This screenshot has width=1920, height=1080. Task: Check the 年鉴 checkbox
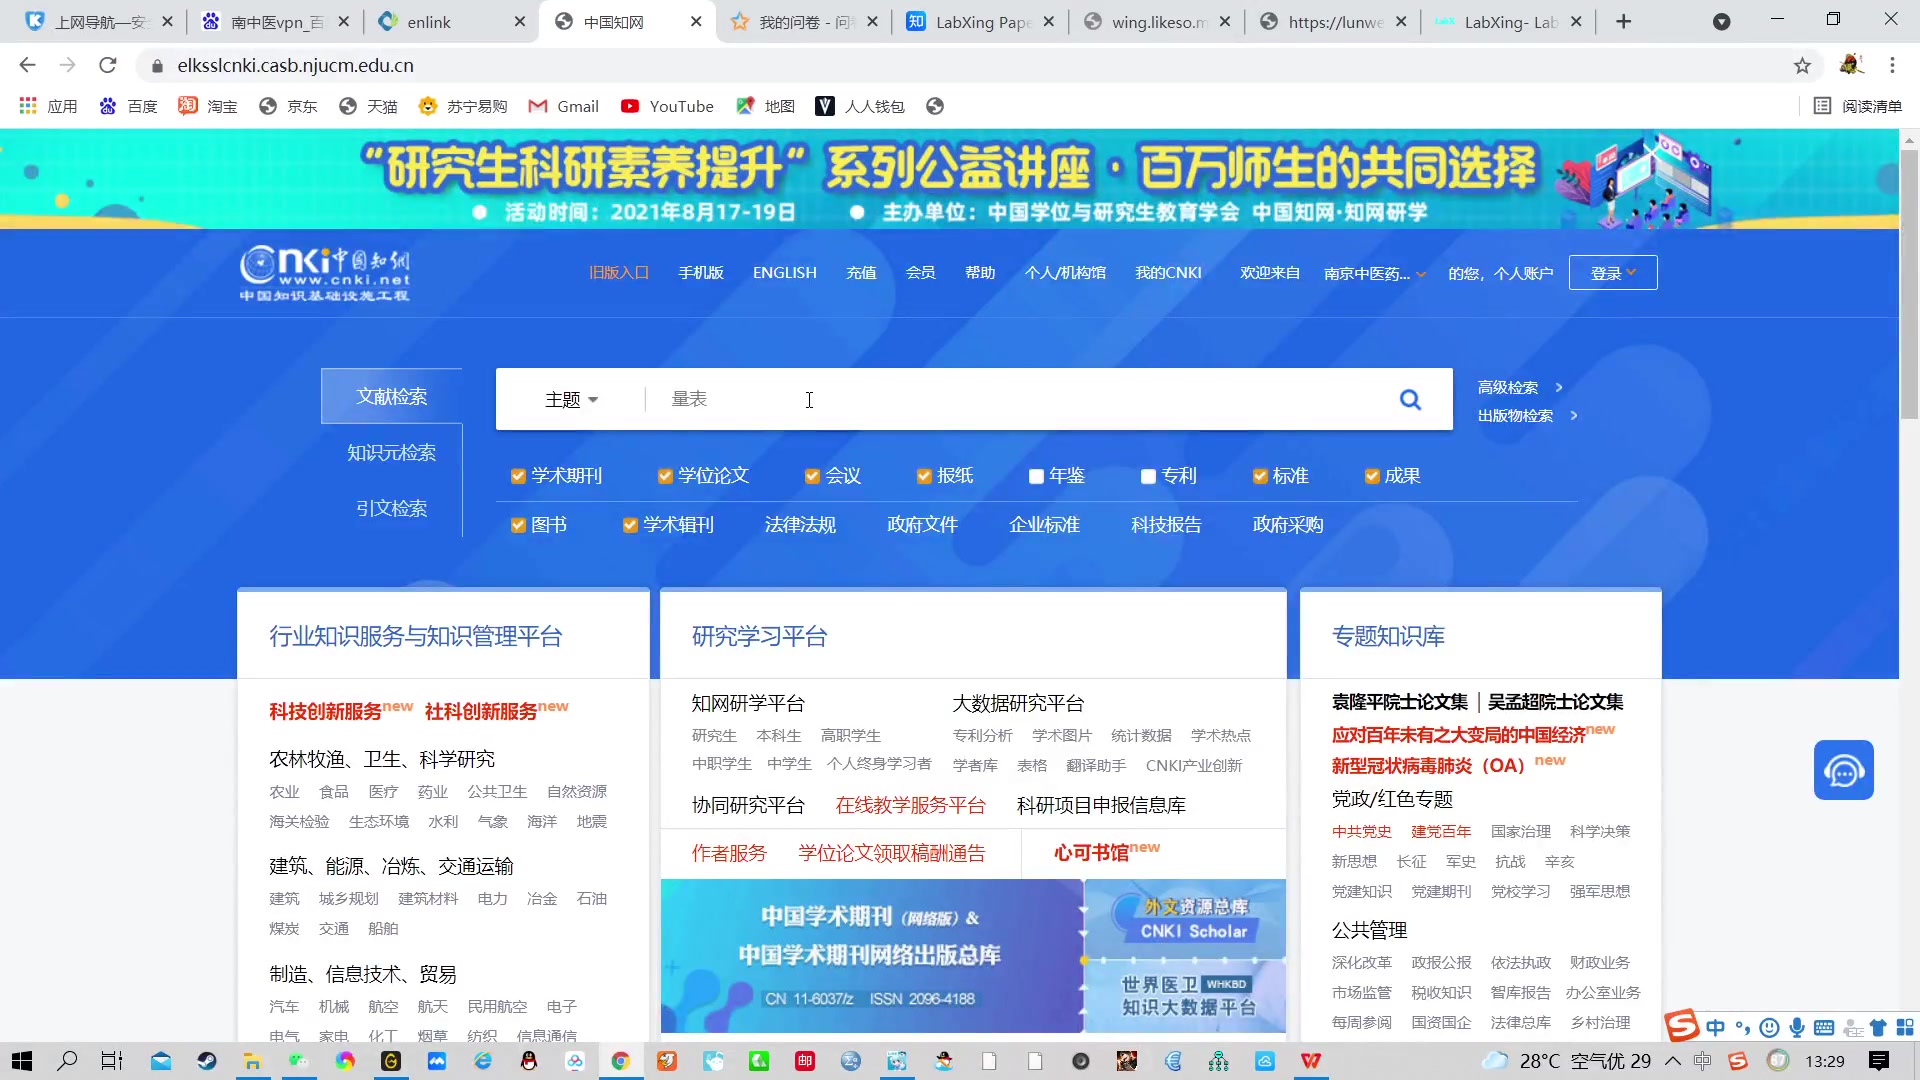1036,476
